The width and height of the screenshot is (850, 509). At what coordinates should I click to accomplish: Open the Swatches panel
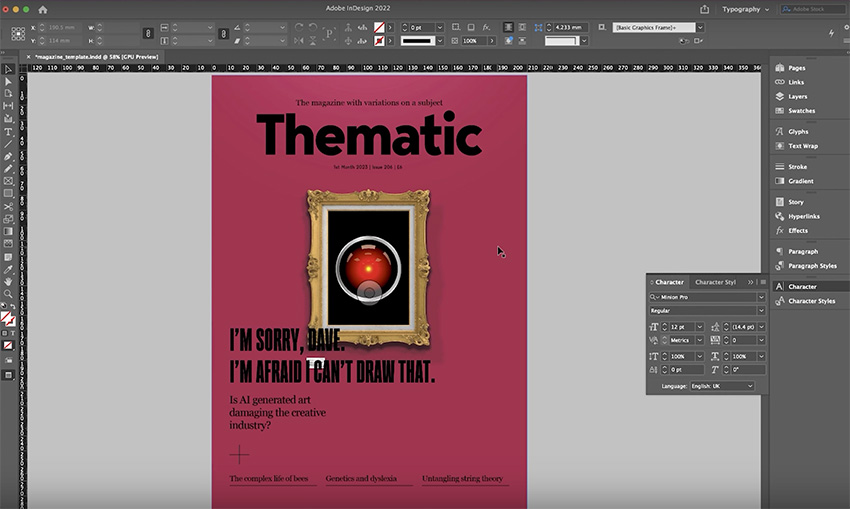(x=801, y=111)
